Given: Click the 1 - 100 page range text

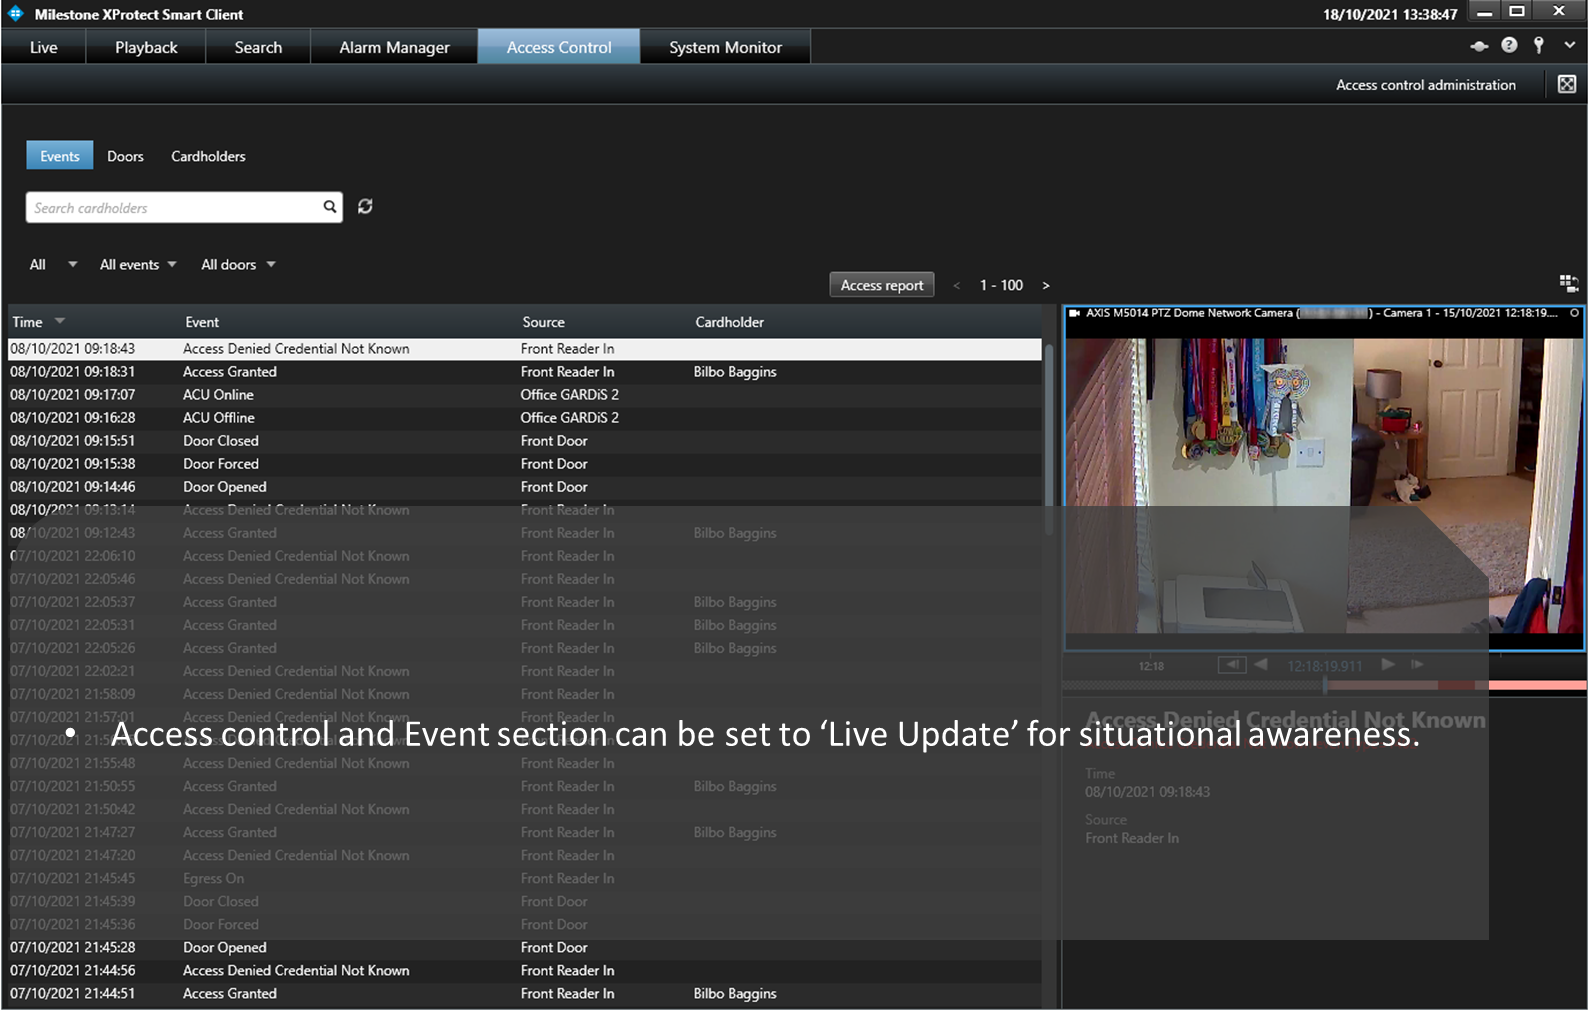Looking at the screenshot, I should (1001, 286).
